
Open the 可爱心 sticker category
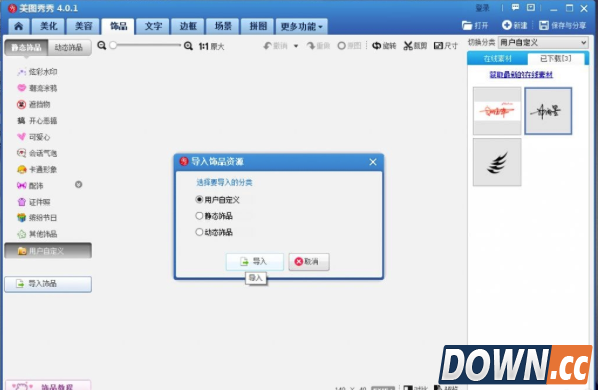(x=34, y=137)
